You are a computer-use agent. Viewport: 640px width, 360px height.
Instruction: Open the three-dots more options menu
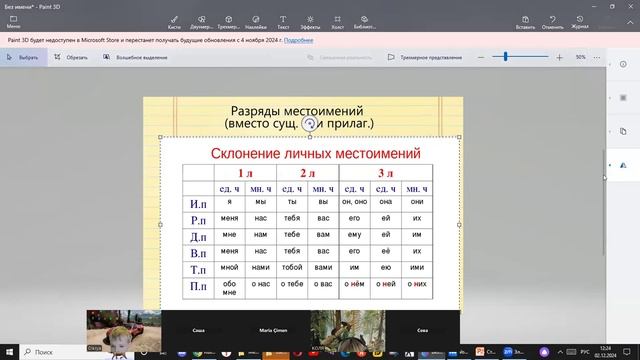(x=597, y=58)
